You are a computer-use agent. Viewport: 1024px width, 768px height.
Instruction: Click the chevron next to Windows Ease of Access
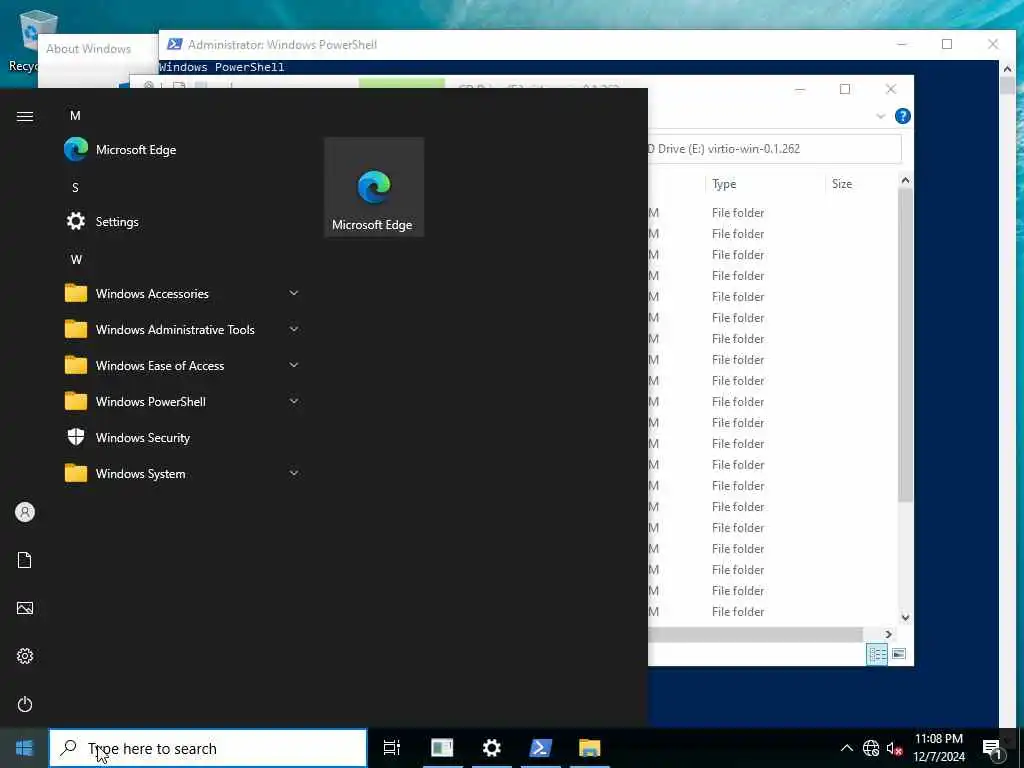click(294, 365)
